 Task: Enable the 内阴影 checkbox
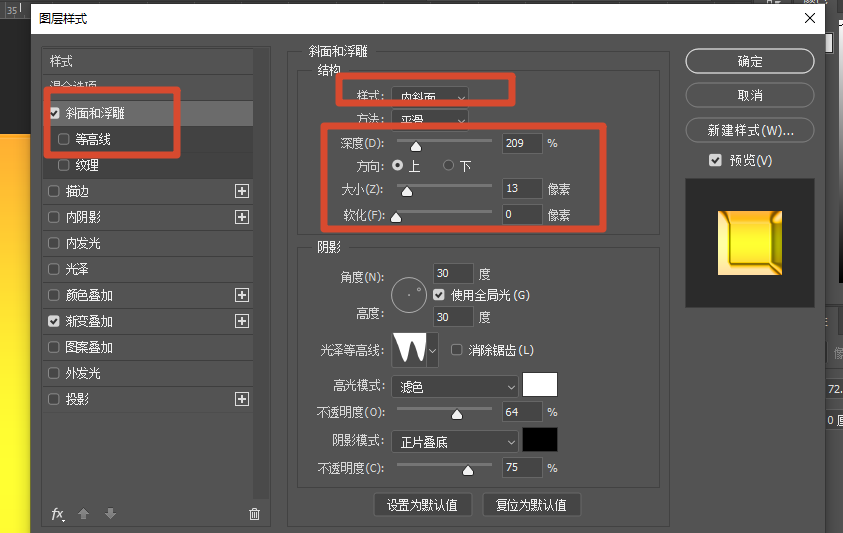[x=54, y=217]
